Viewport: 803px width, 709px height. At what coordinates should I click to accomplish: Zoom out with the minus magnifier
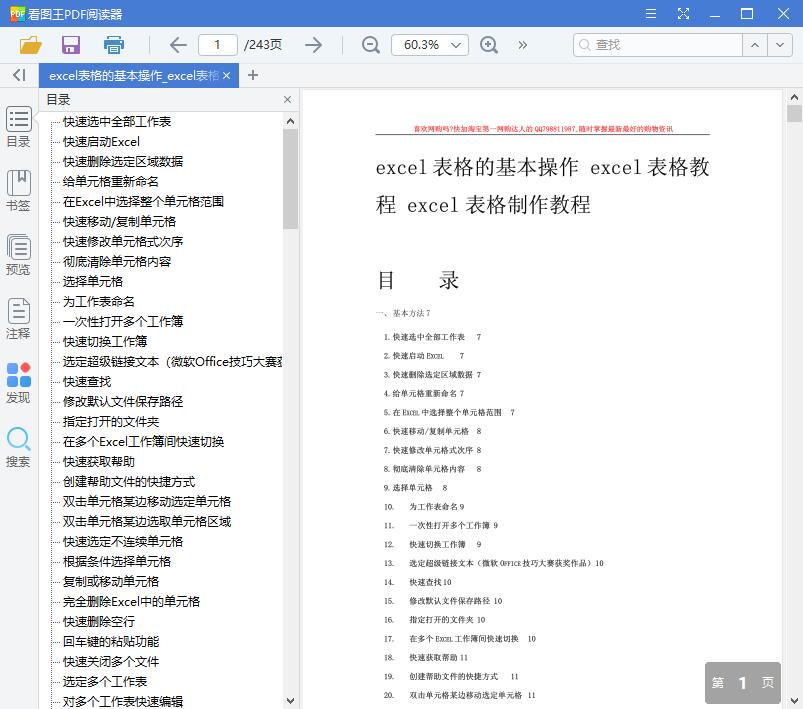point(370,45)
